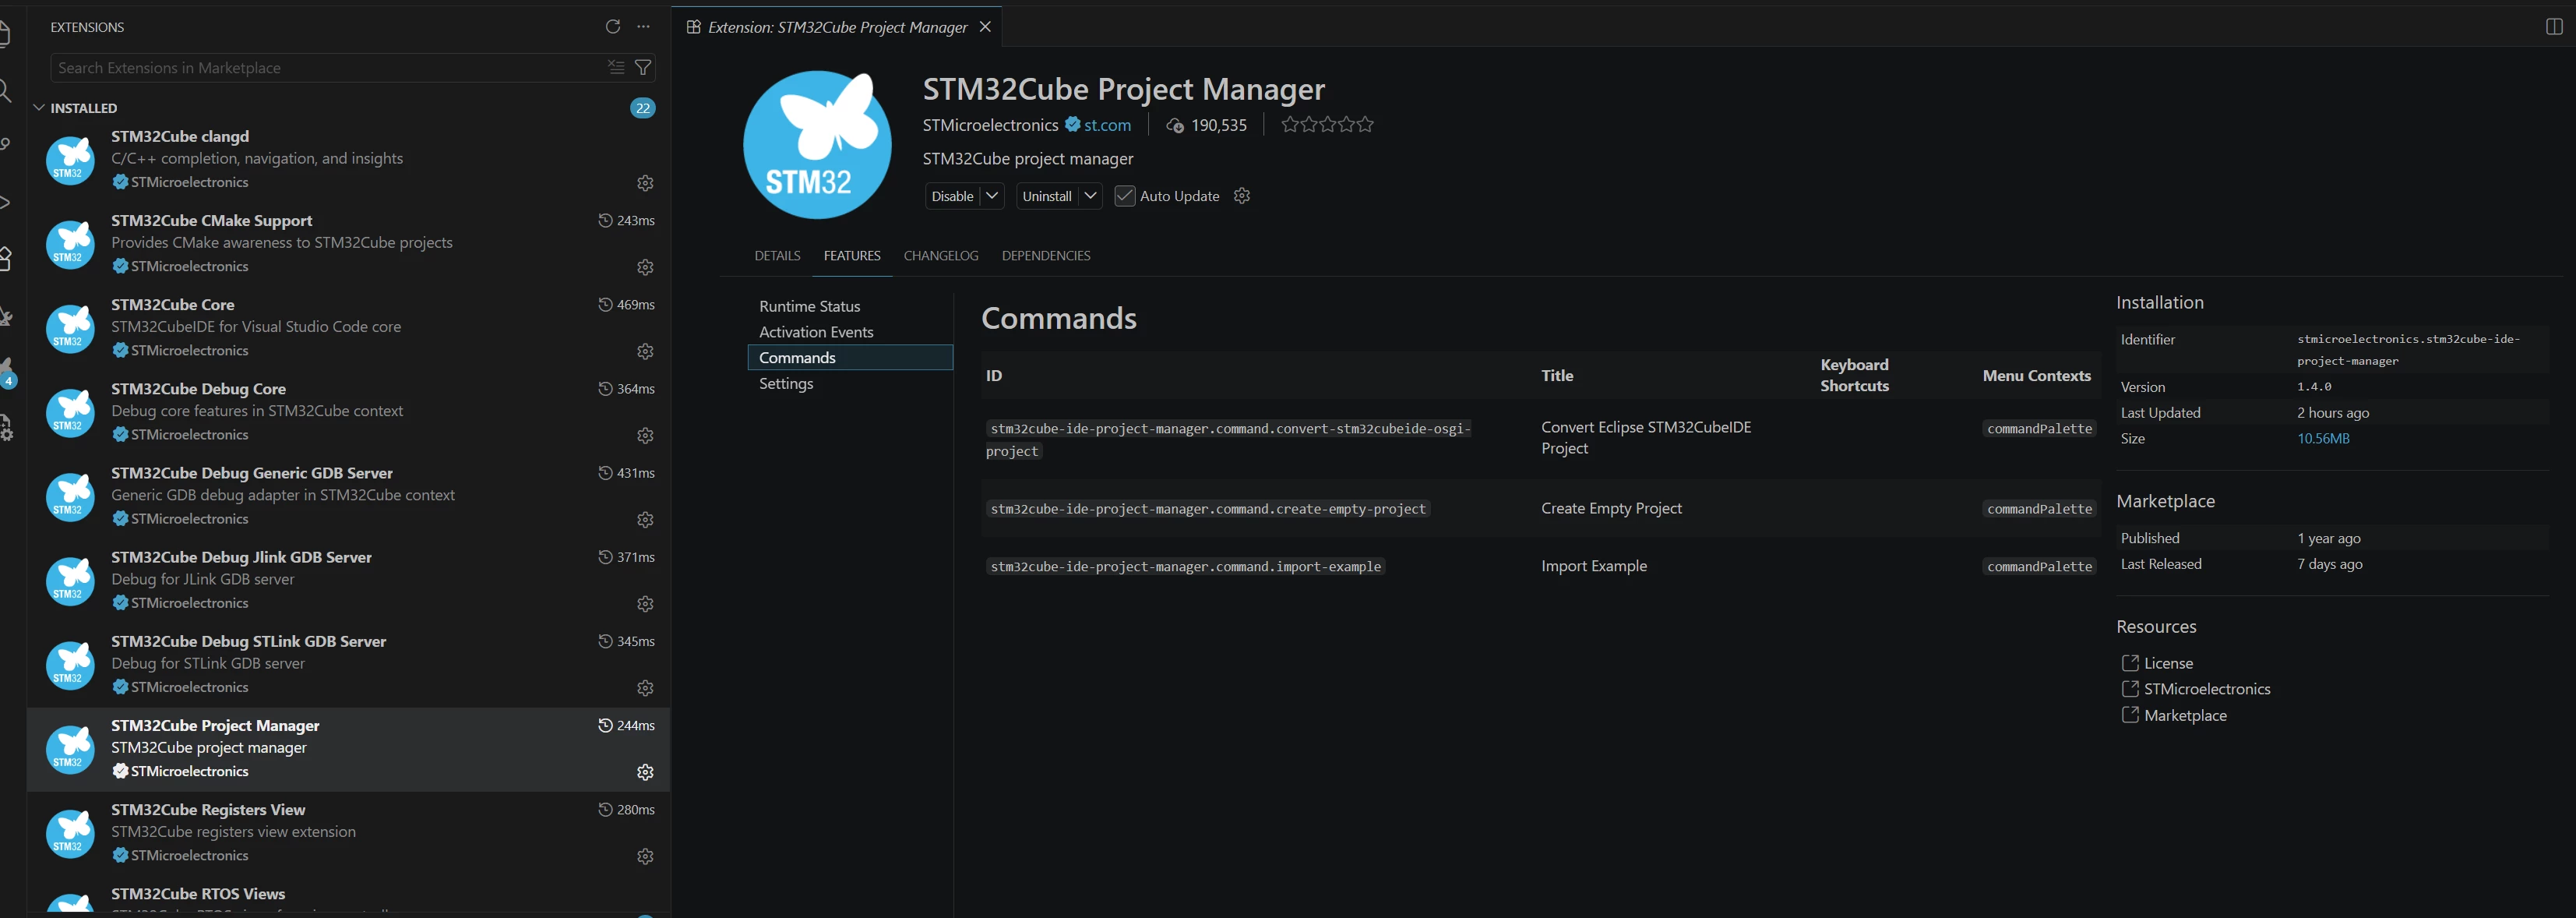Click activation time clock for STM32Cube Core
The image size is (2576, 918).
(x=605, y=304)
